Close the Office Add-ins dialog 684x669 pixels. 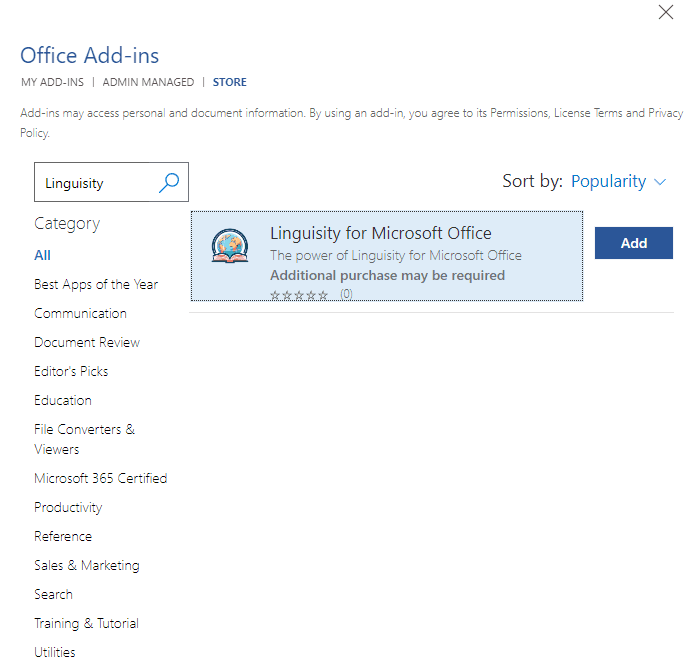666,12
